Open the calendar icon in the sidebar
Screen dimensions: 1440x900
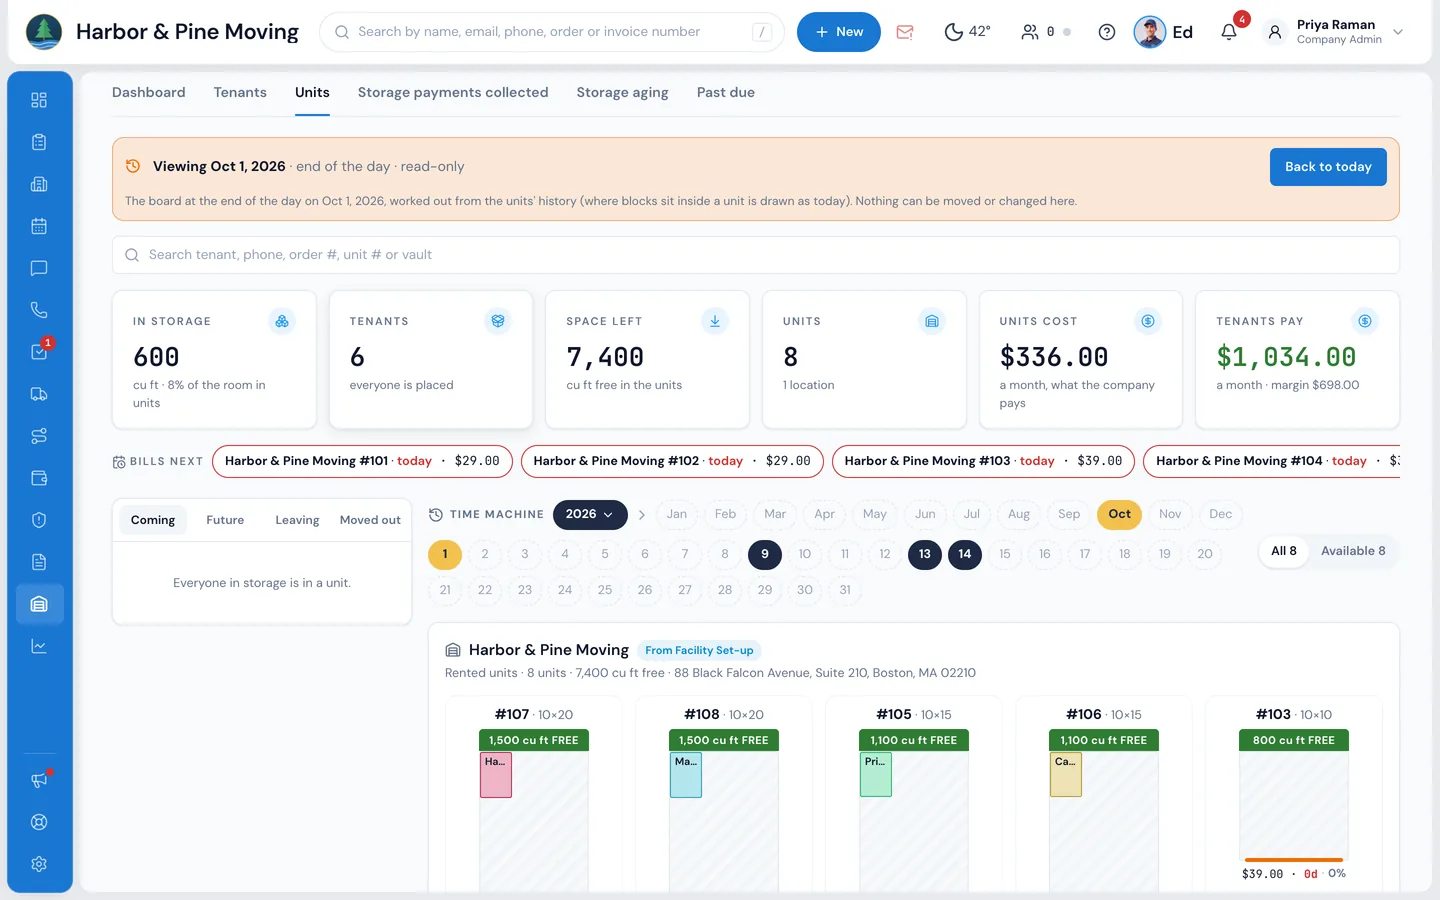click(x=39, y=226)
